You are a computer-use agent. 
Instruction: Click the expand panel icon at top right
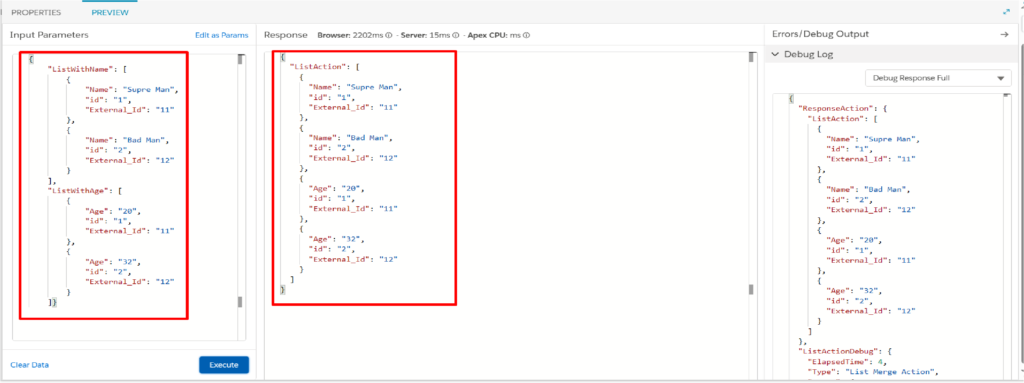pos(1006,12)
